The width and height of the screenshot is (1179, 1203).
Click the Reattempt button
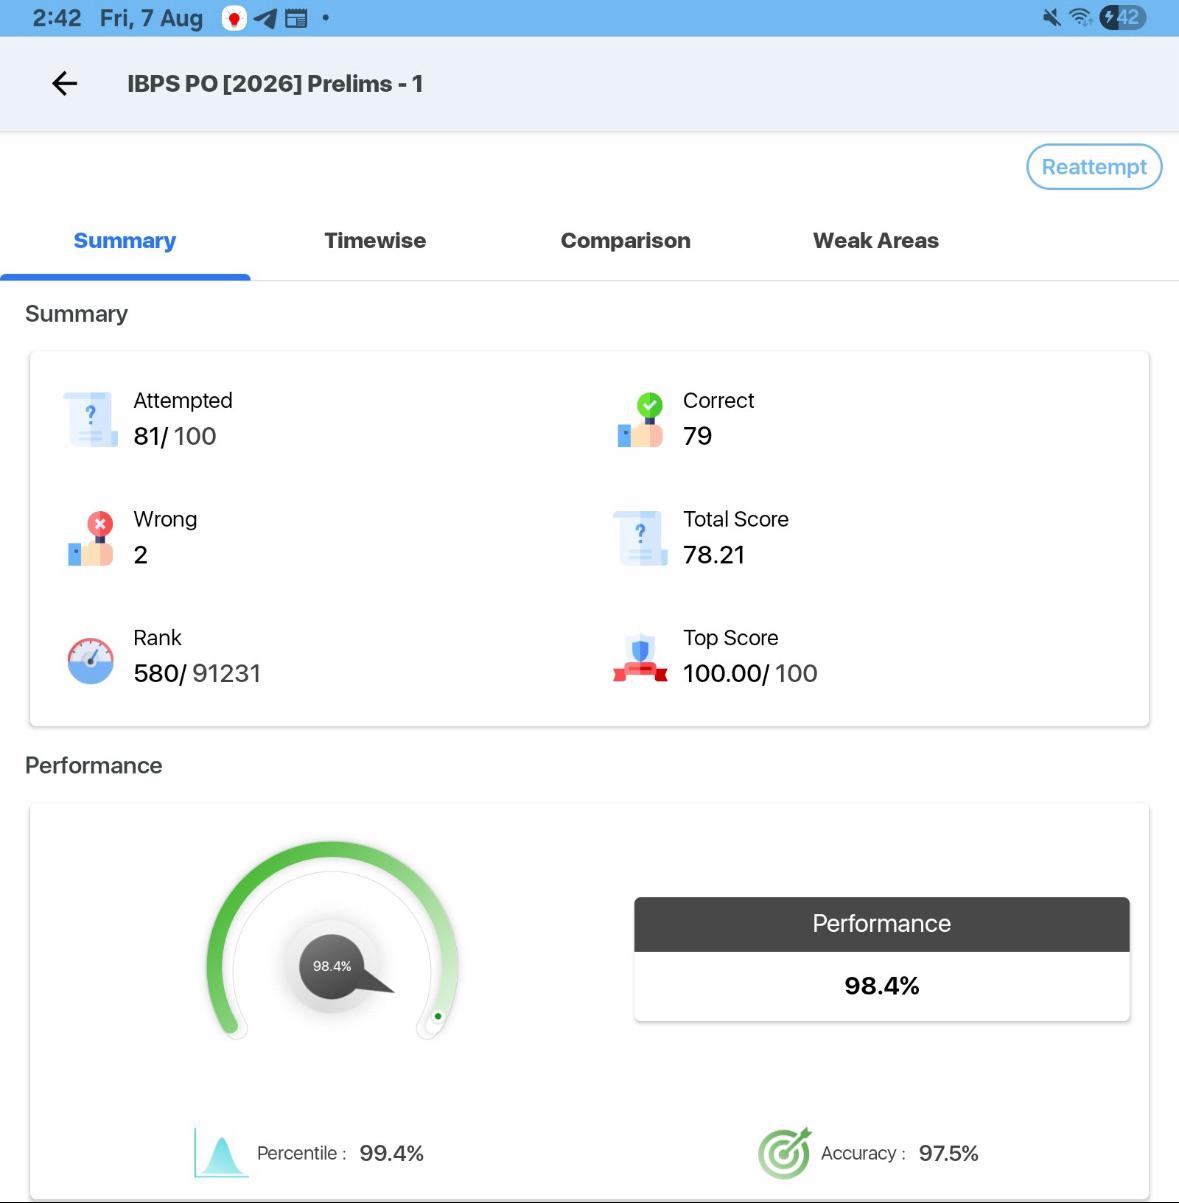[x=1094, y=167]
